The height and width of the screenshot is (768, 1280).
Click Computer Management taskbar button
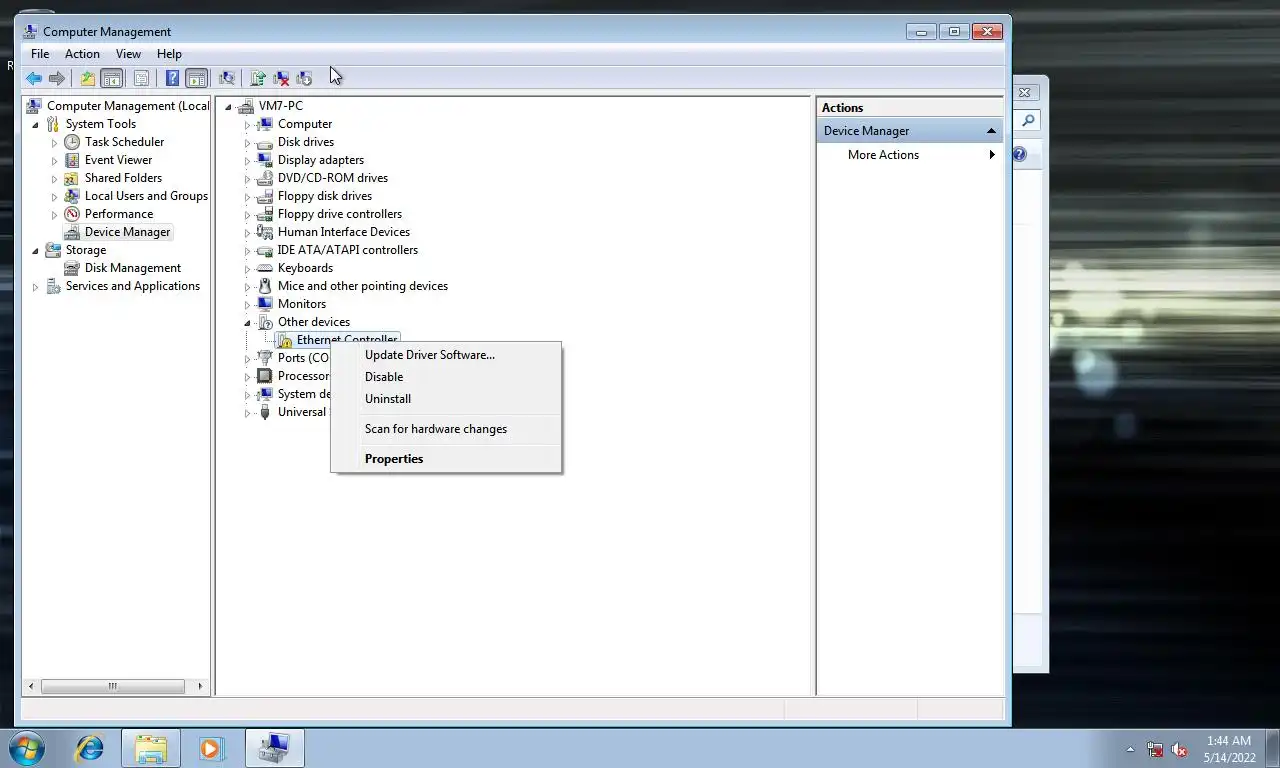(274, 748)
